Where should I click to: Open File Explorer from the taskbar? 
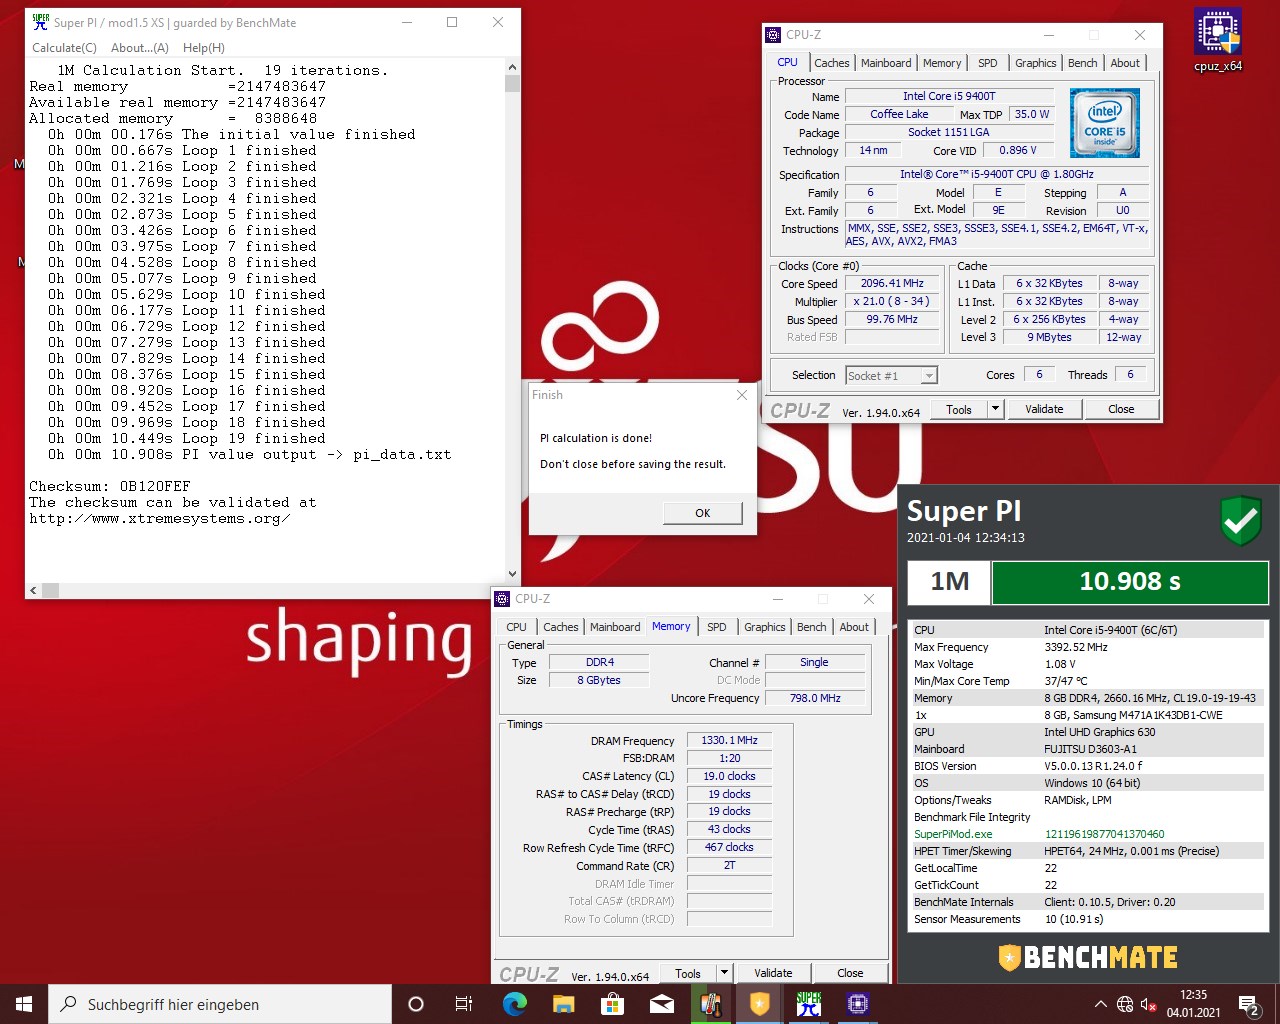click(x=563, y=1004)
